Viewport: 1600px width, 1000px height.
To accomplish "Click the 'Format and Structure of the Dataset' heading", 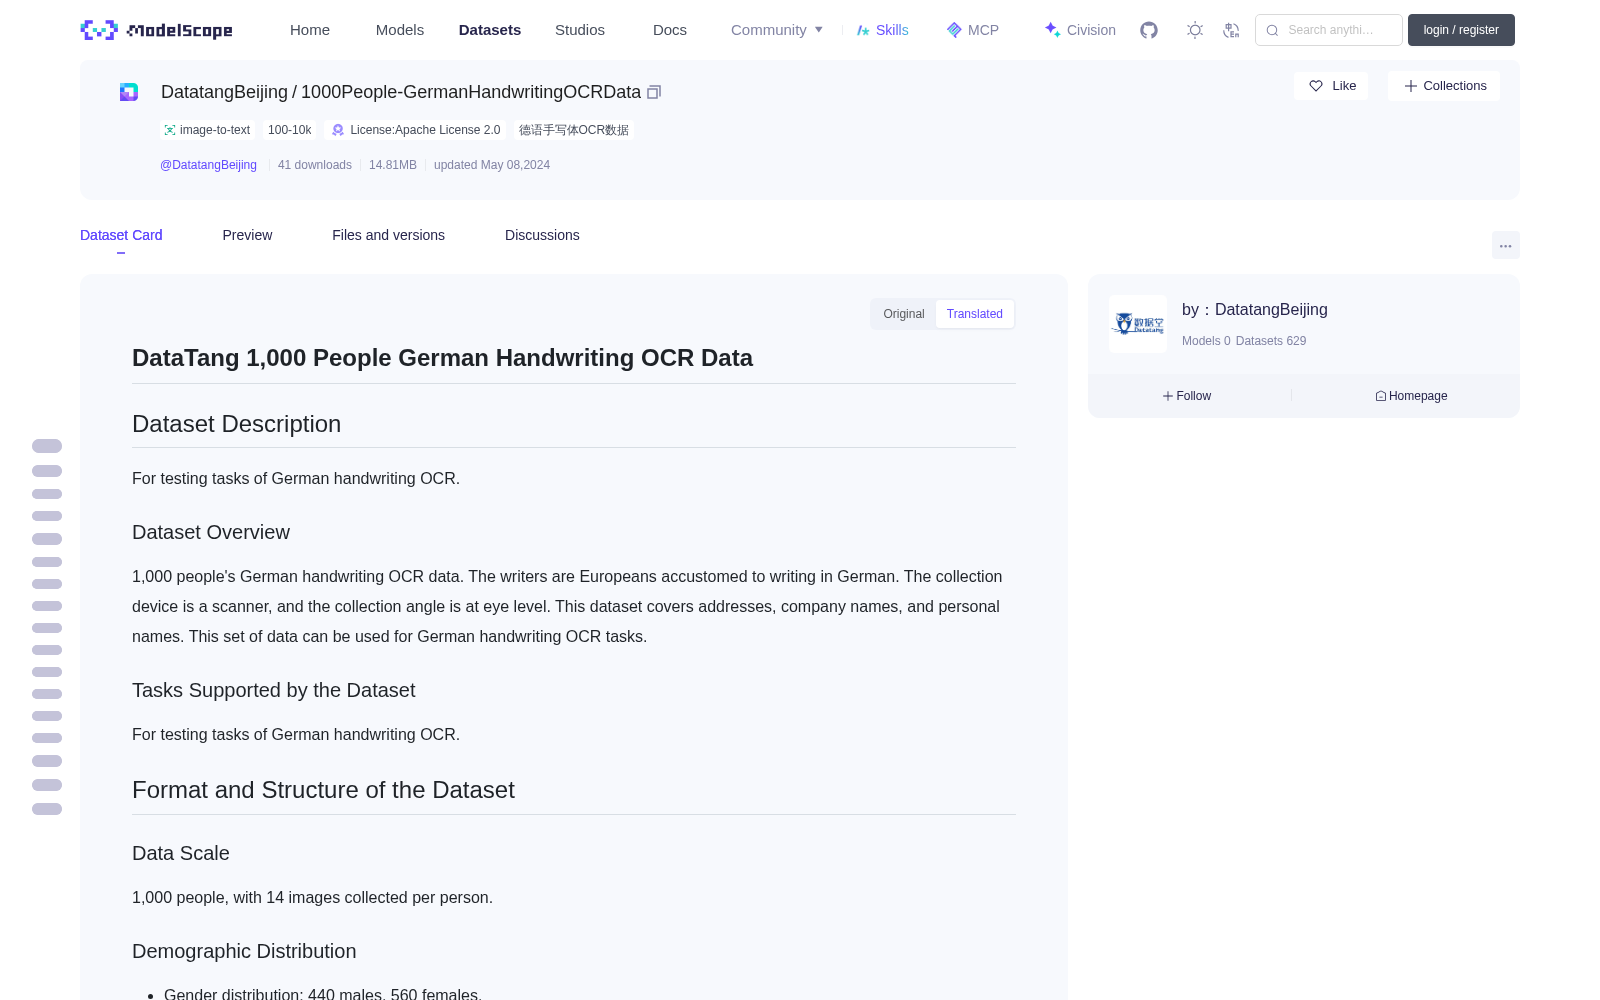I will (323, 790).
